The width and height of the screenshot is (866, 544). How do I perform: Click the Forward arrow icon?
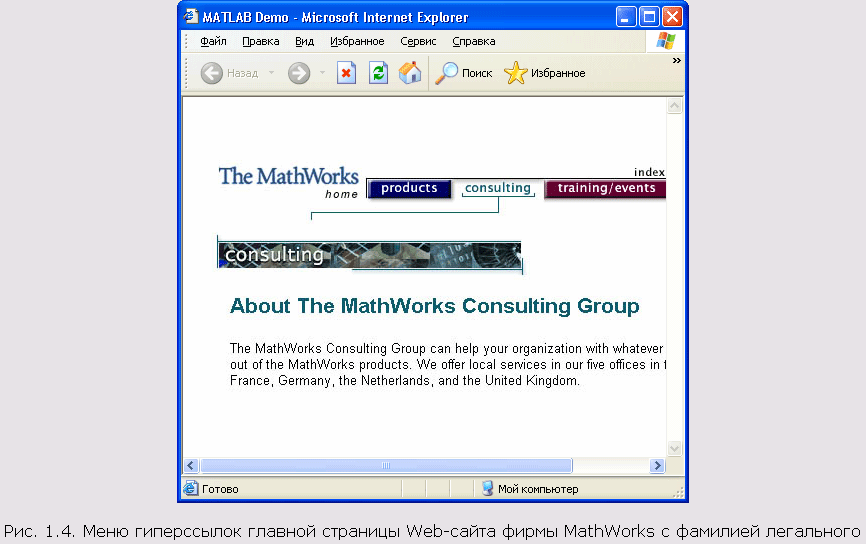pyautogui.click(x=299, y=73)
